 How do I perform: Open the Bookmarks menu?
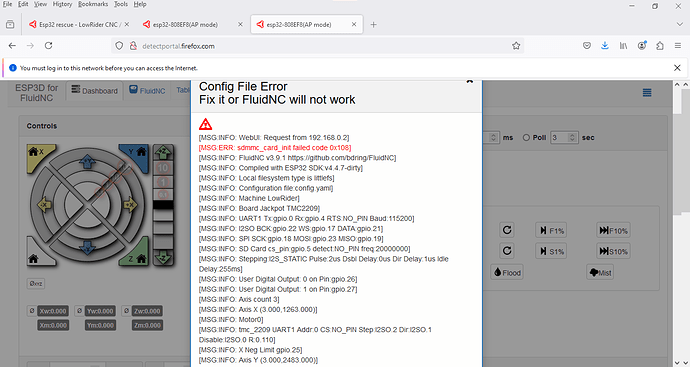[x=93, y=4]
